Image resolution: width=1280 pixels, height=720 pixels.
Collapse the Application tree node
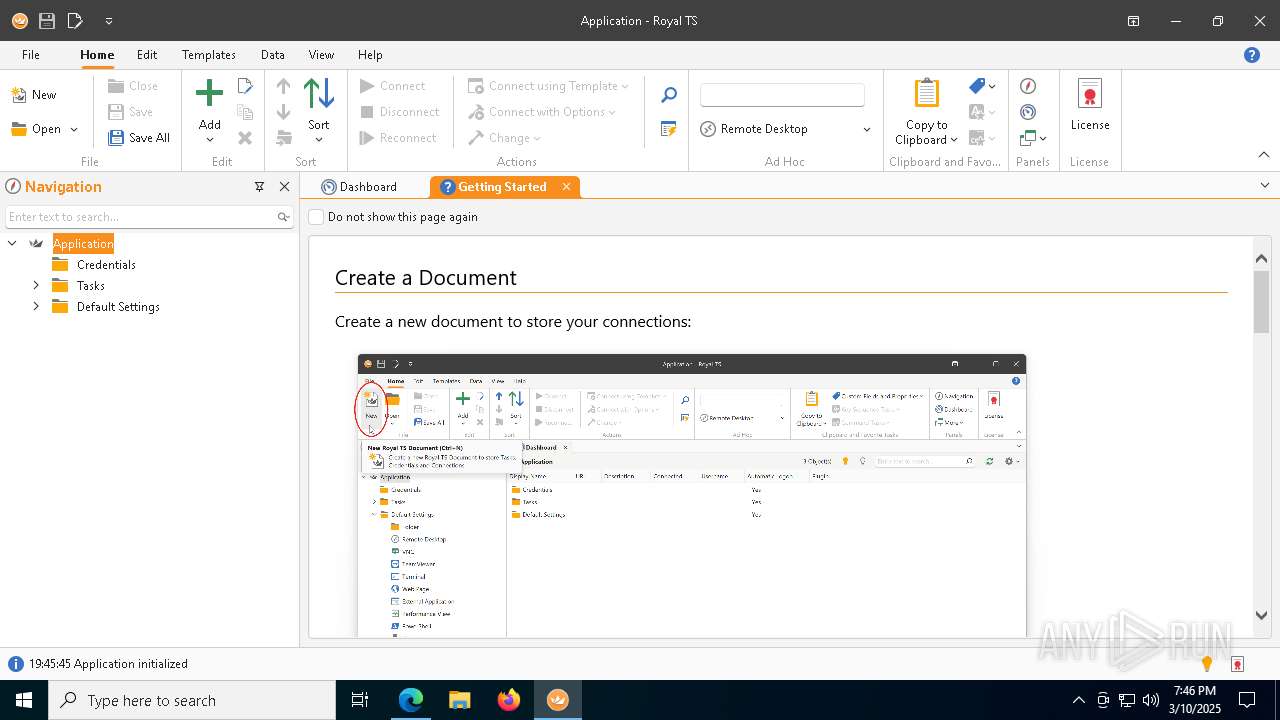(x=12, y=244)
